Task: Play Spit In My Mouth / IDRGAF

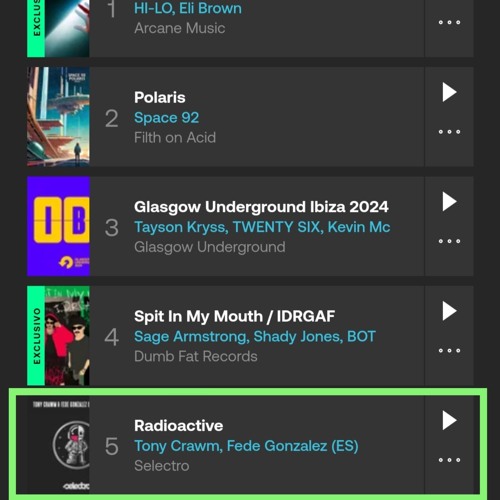Action: 449,311
